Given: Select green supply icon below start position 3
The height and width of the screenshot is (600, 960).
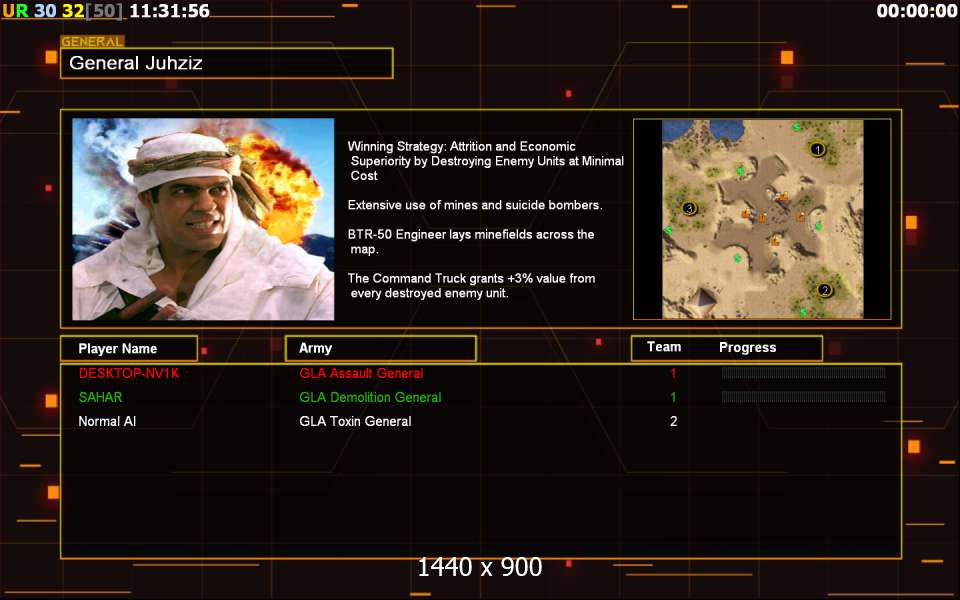Looking at the screenshot, I should (668, 230).
